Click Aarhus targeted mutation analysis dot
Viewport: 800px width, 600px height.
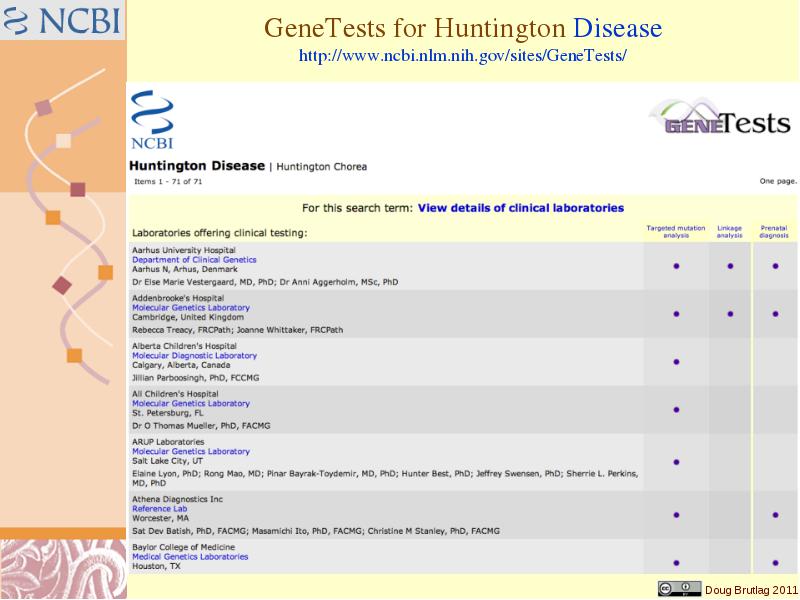[677, 266]
